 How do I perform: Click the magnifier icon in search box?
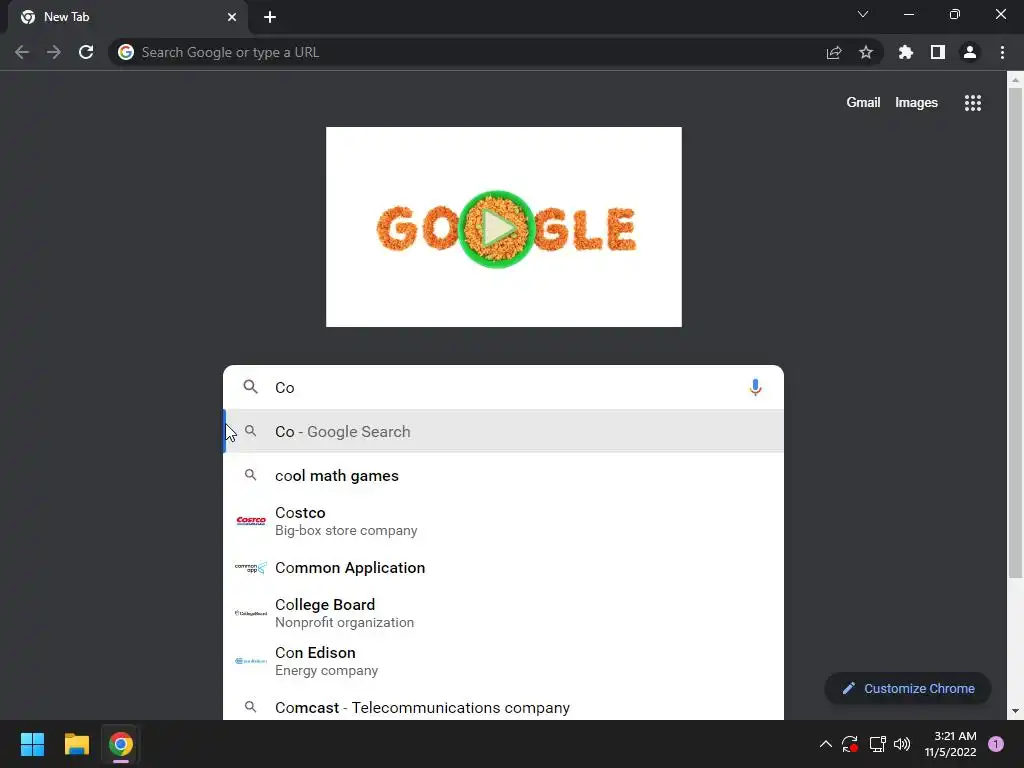251,387
